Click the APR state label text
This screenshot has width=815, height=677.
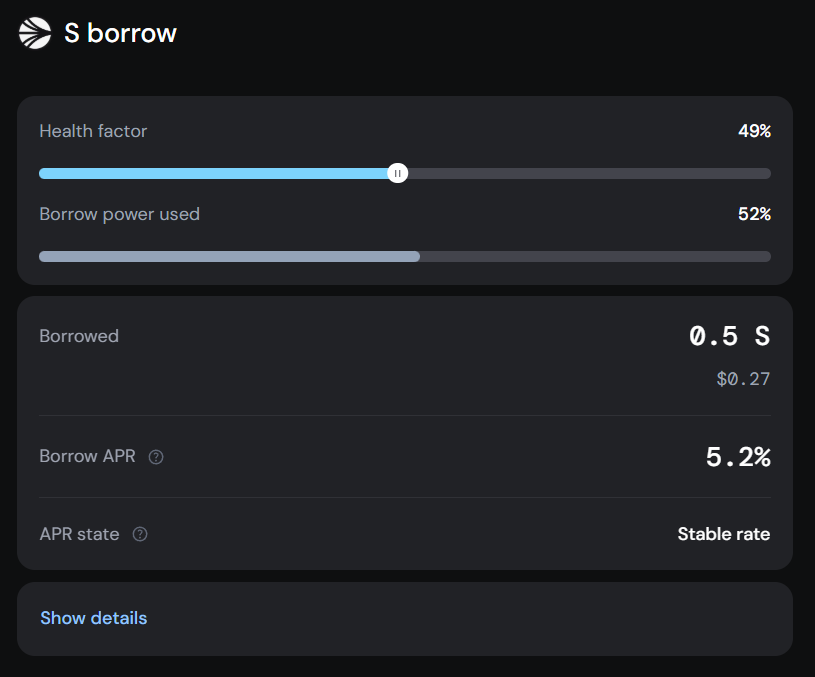coord(79,534)
